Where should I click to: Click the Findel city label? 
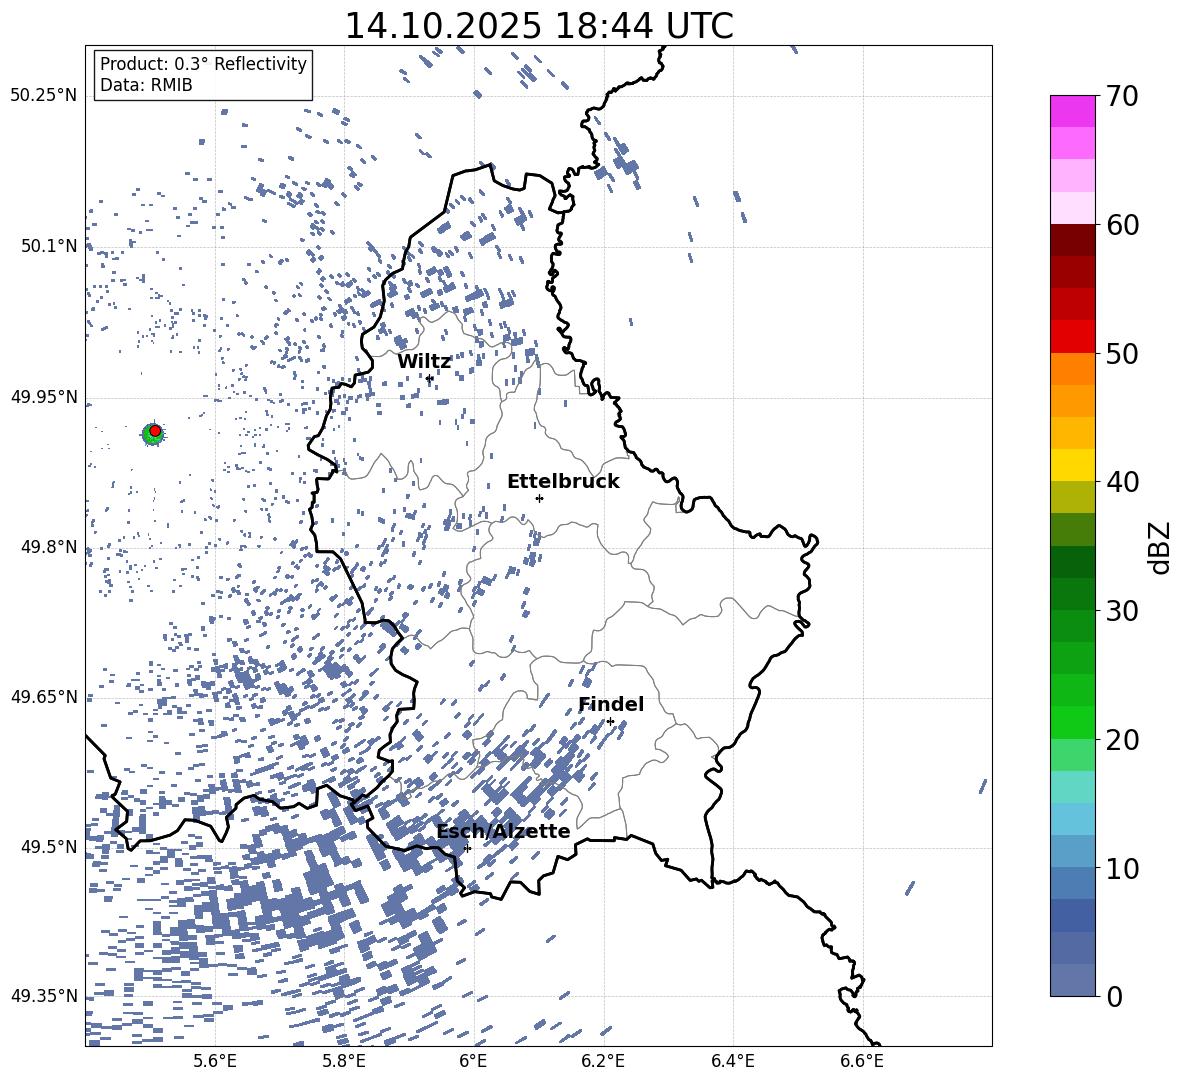click(x=611, y=704)
